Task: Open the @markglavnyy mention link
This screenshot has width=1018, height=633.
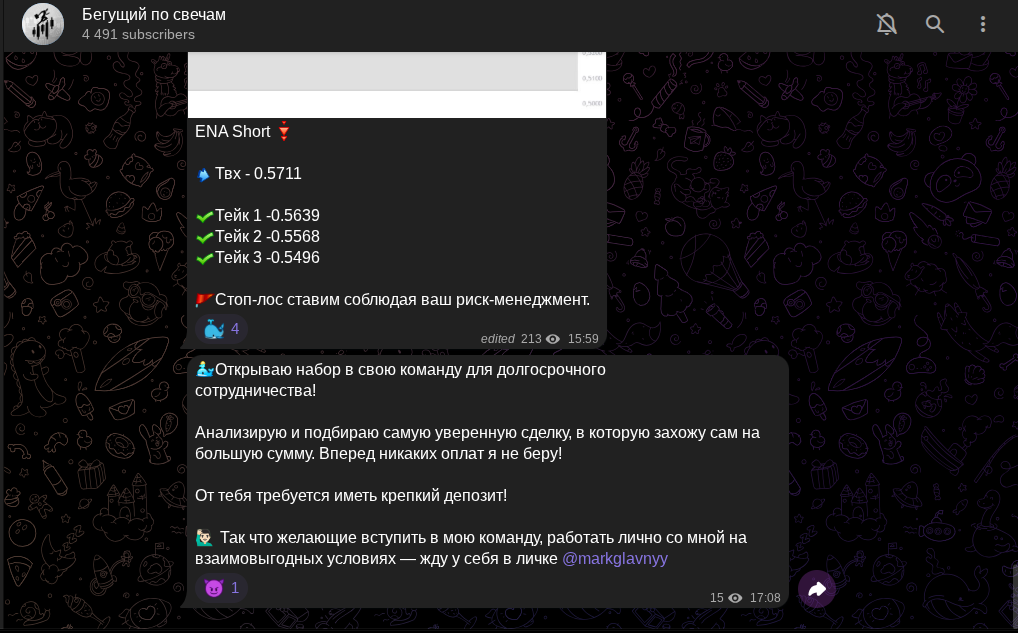Action: click(614, 559)
